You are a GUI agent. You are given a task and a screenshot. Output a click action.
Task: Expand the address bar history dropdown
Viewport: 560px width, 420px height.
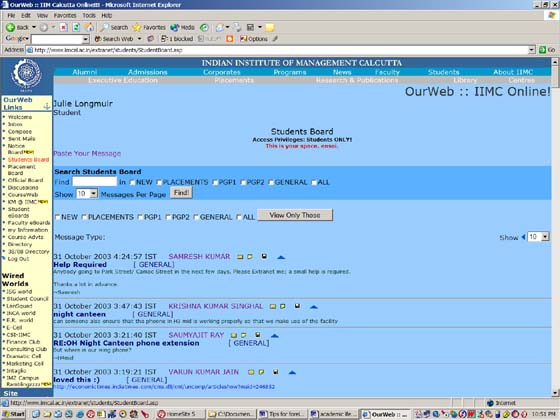tap(532, 50)
